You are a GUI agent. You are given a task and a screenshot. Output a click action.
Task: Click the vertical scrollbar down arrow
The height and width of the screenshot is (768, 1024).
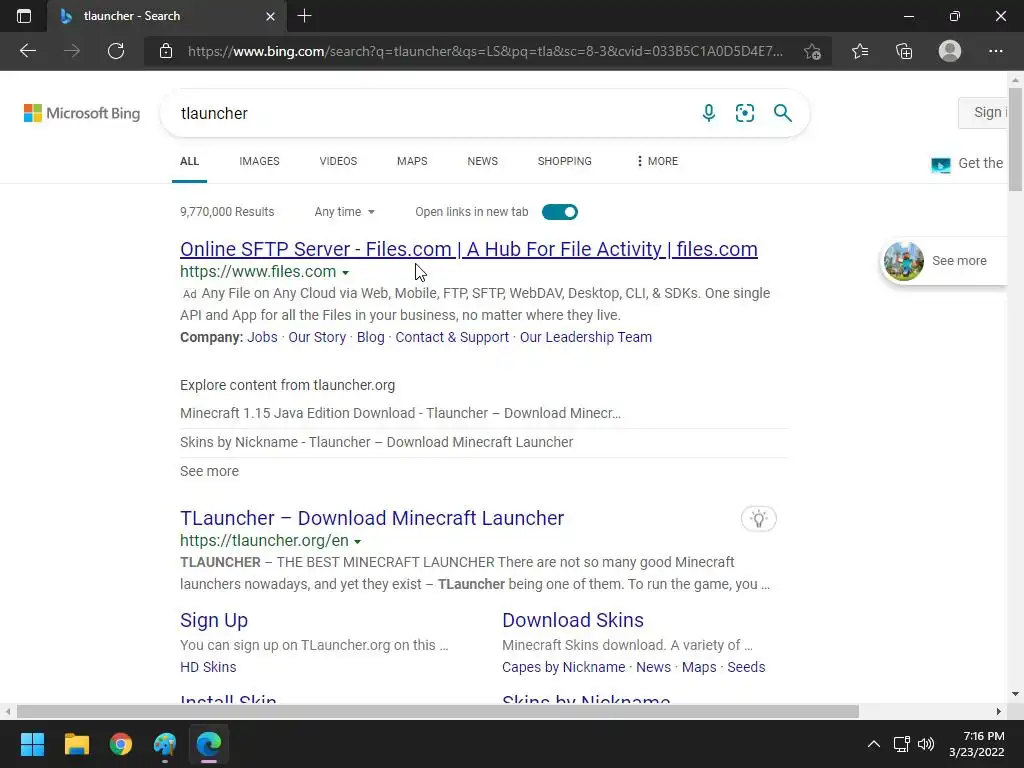tap(1015, 694)
